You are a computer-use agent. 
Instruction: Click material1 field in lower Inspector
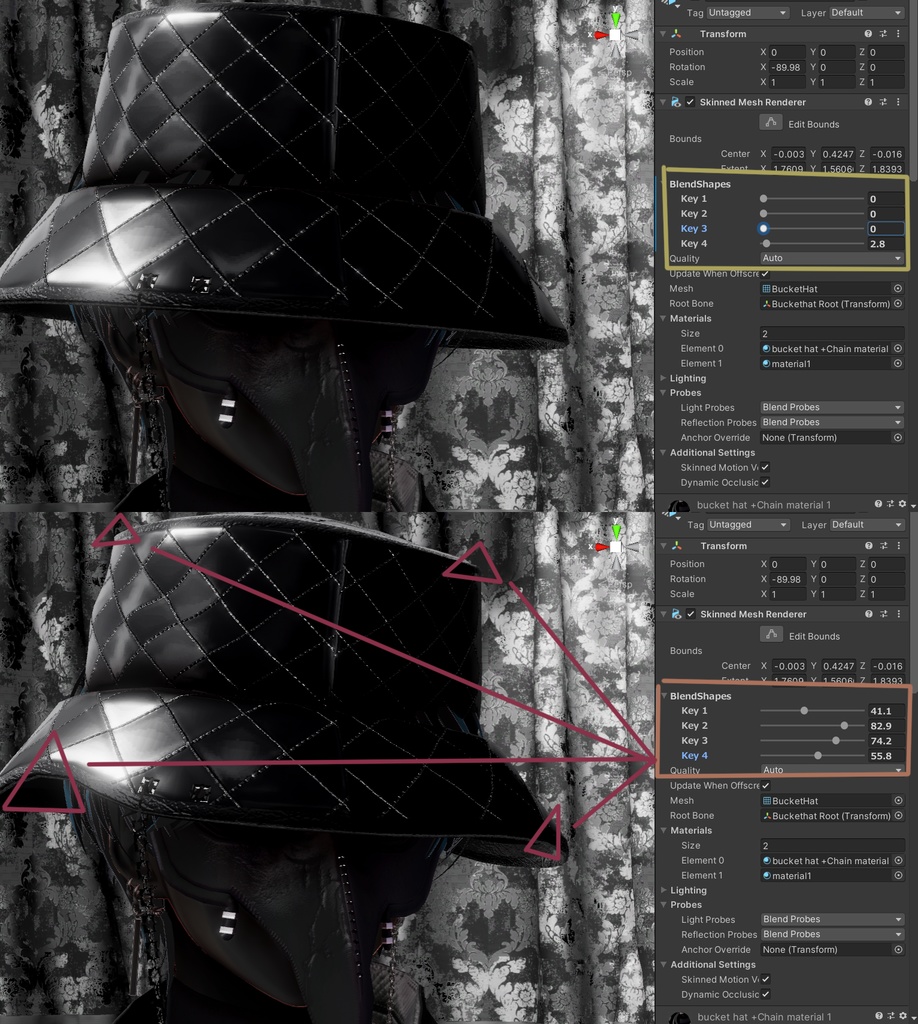coord(827,876)
